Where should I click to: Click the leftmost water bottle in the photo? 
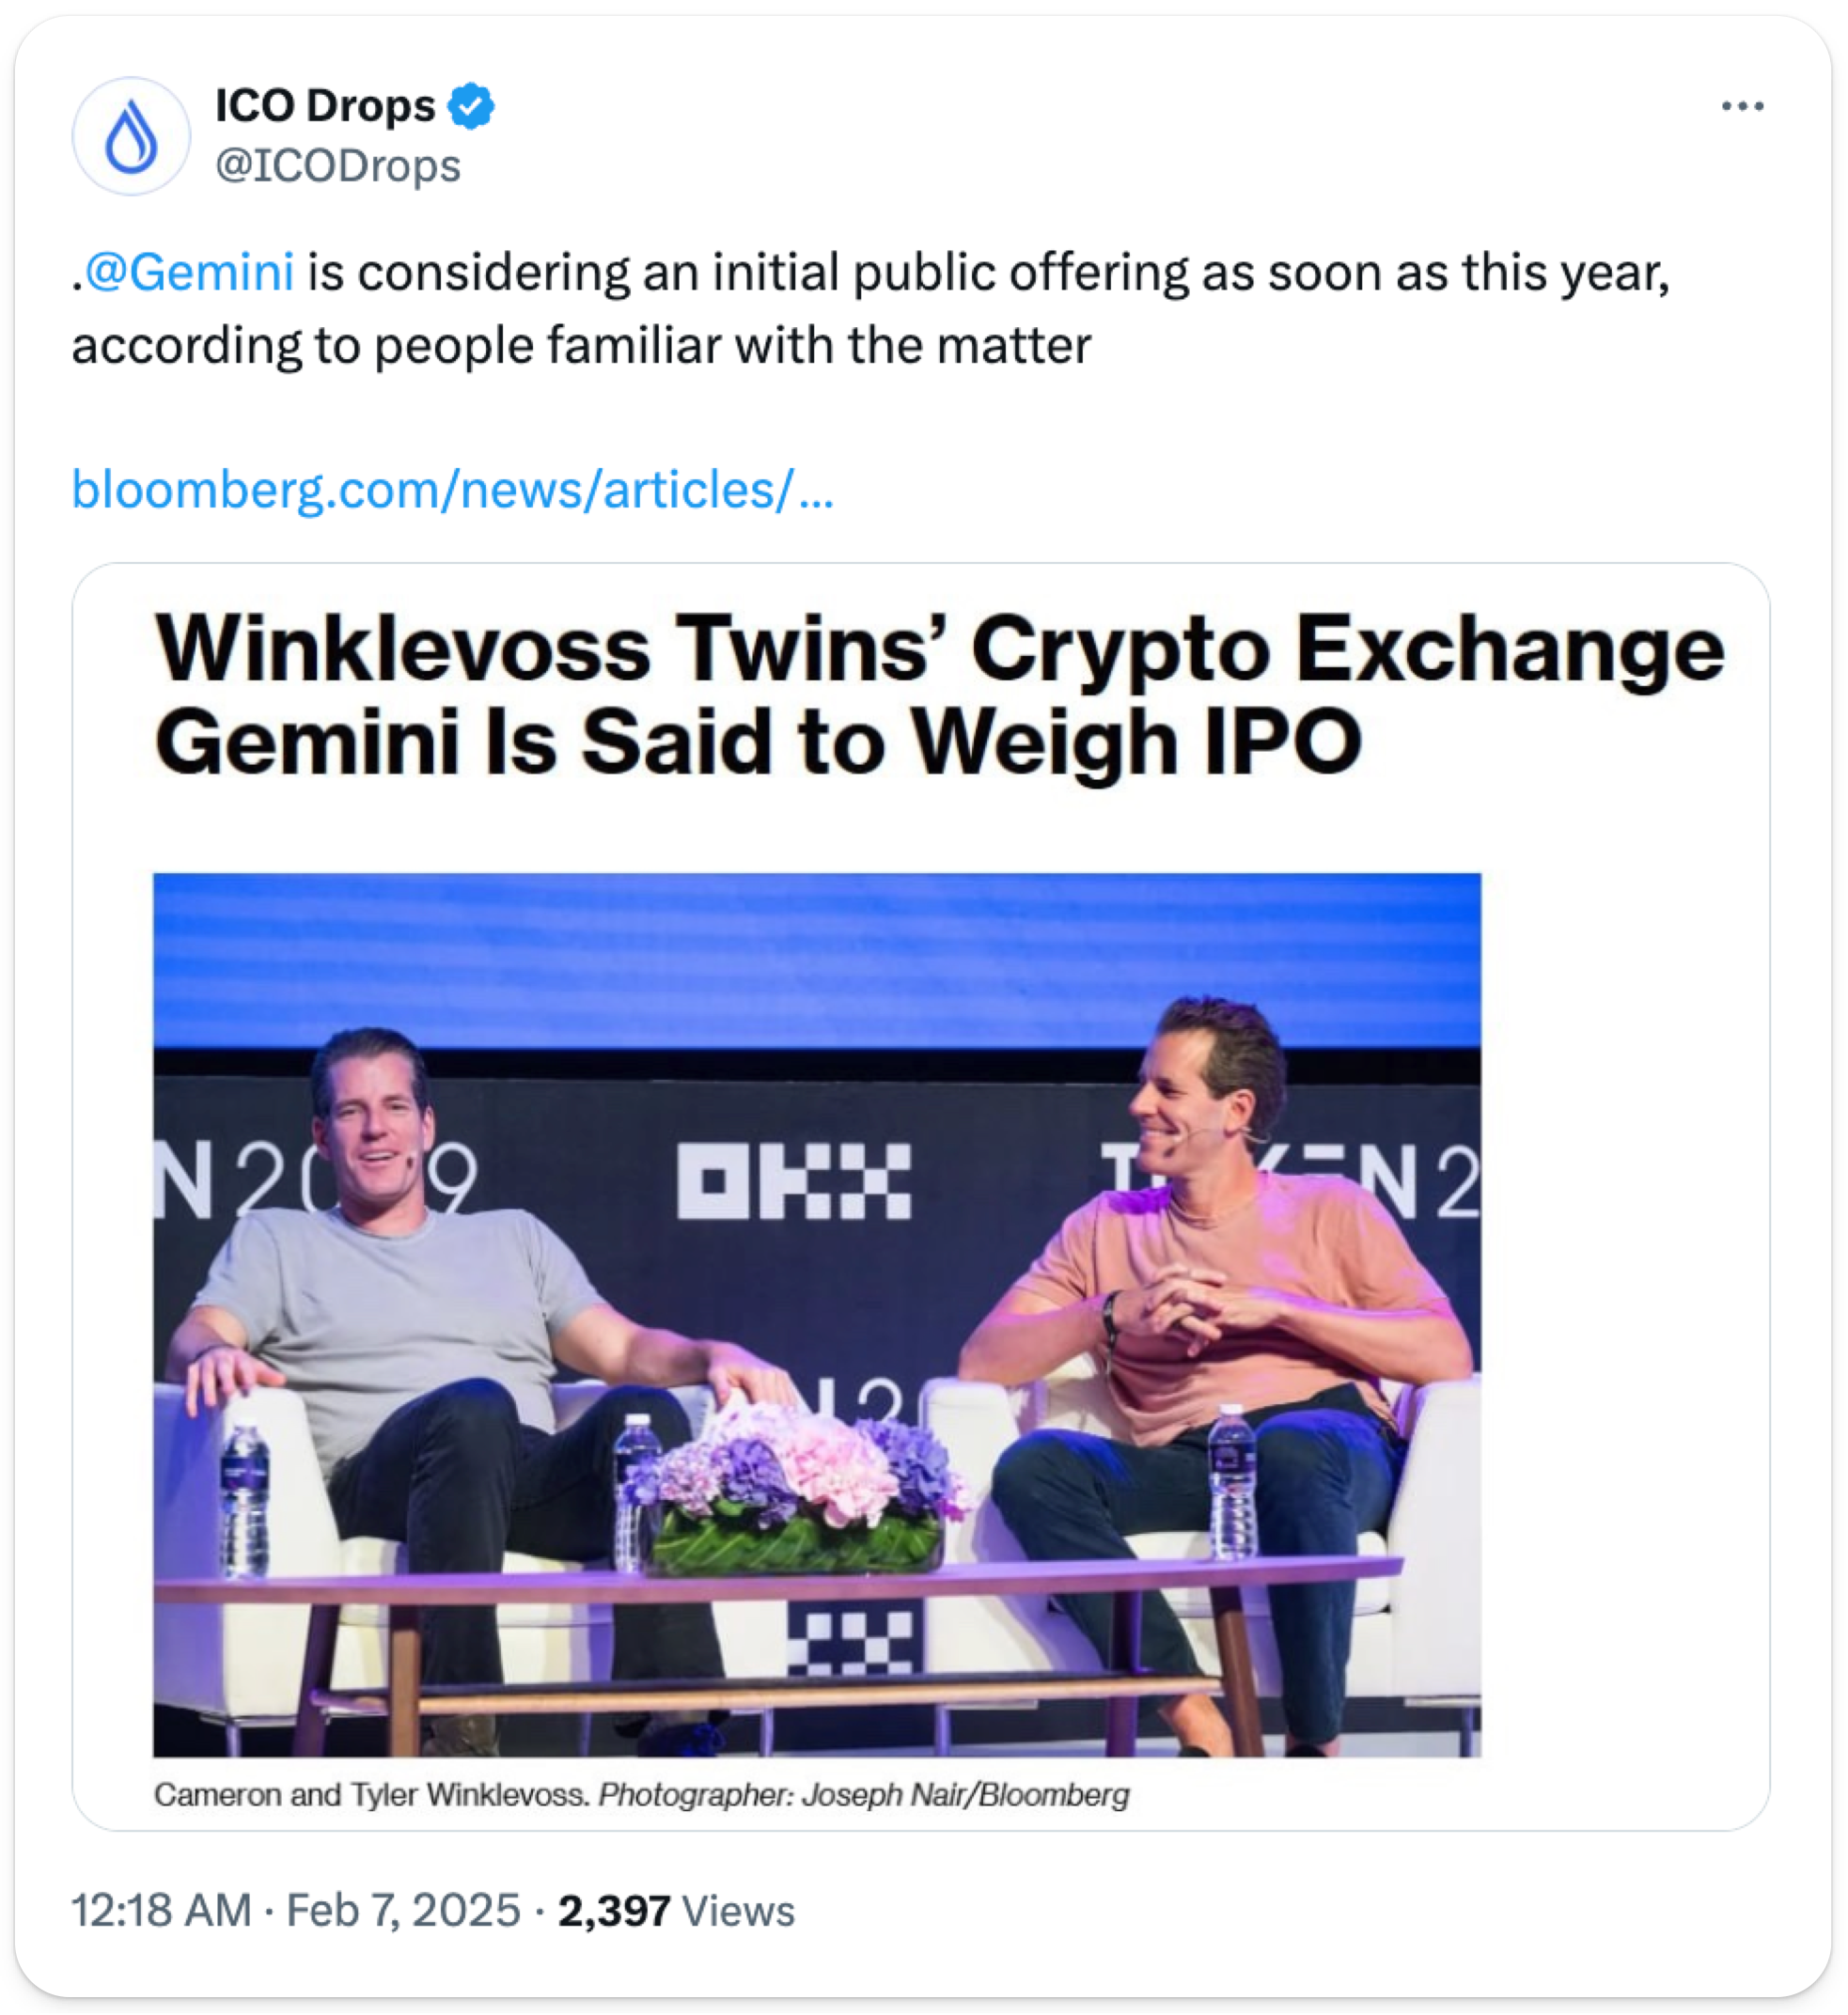[244, 1500]
